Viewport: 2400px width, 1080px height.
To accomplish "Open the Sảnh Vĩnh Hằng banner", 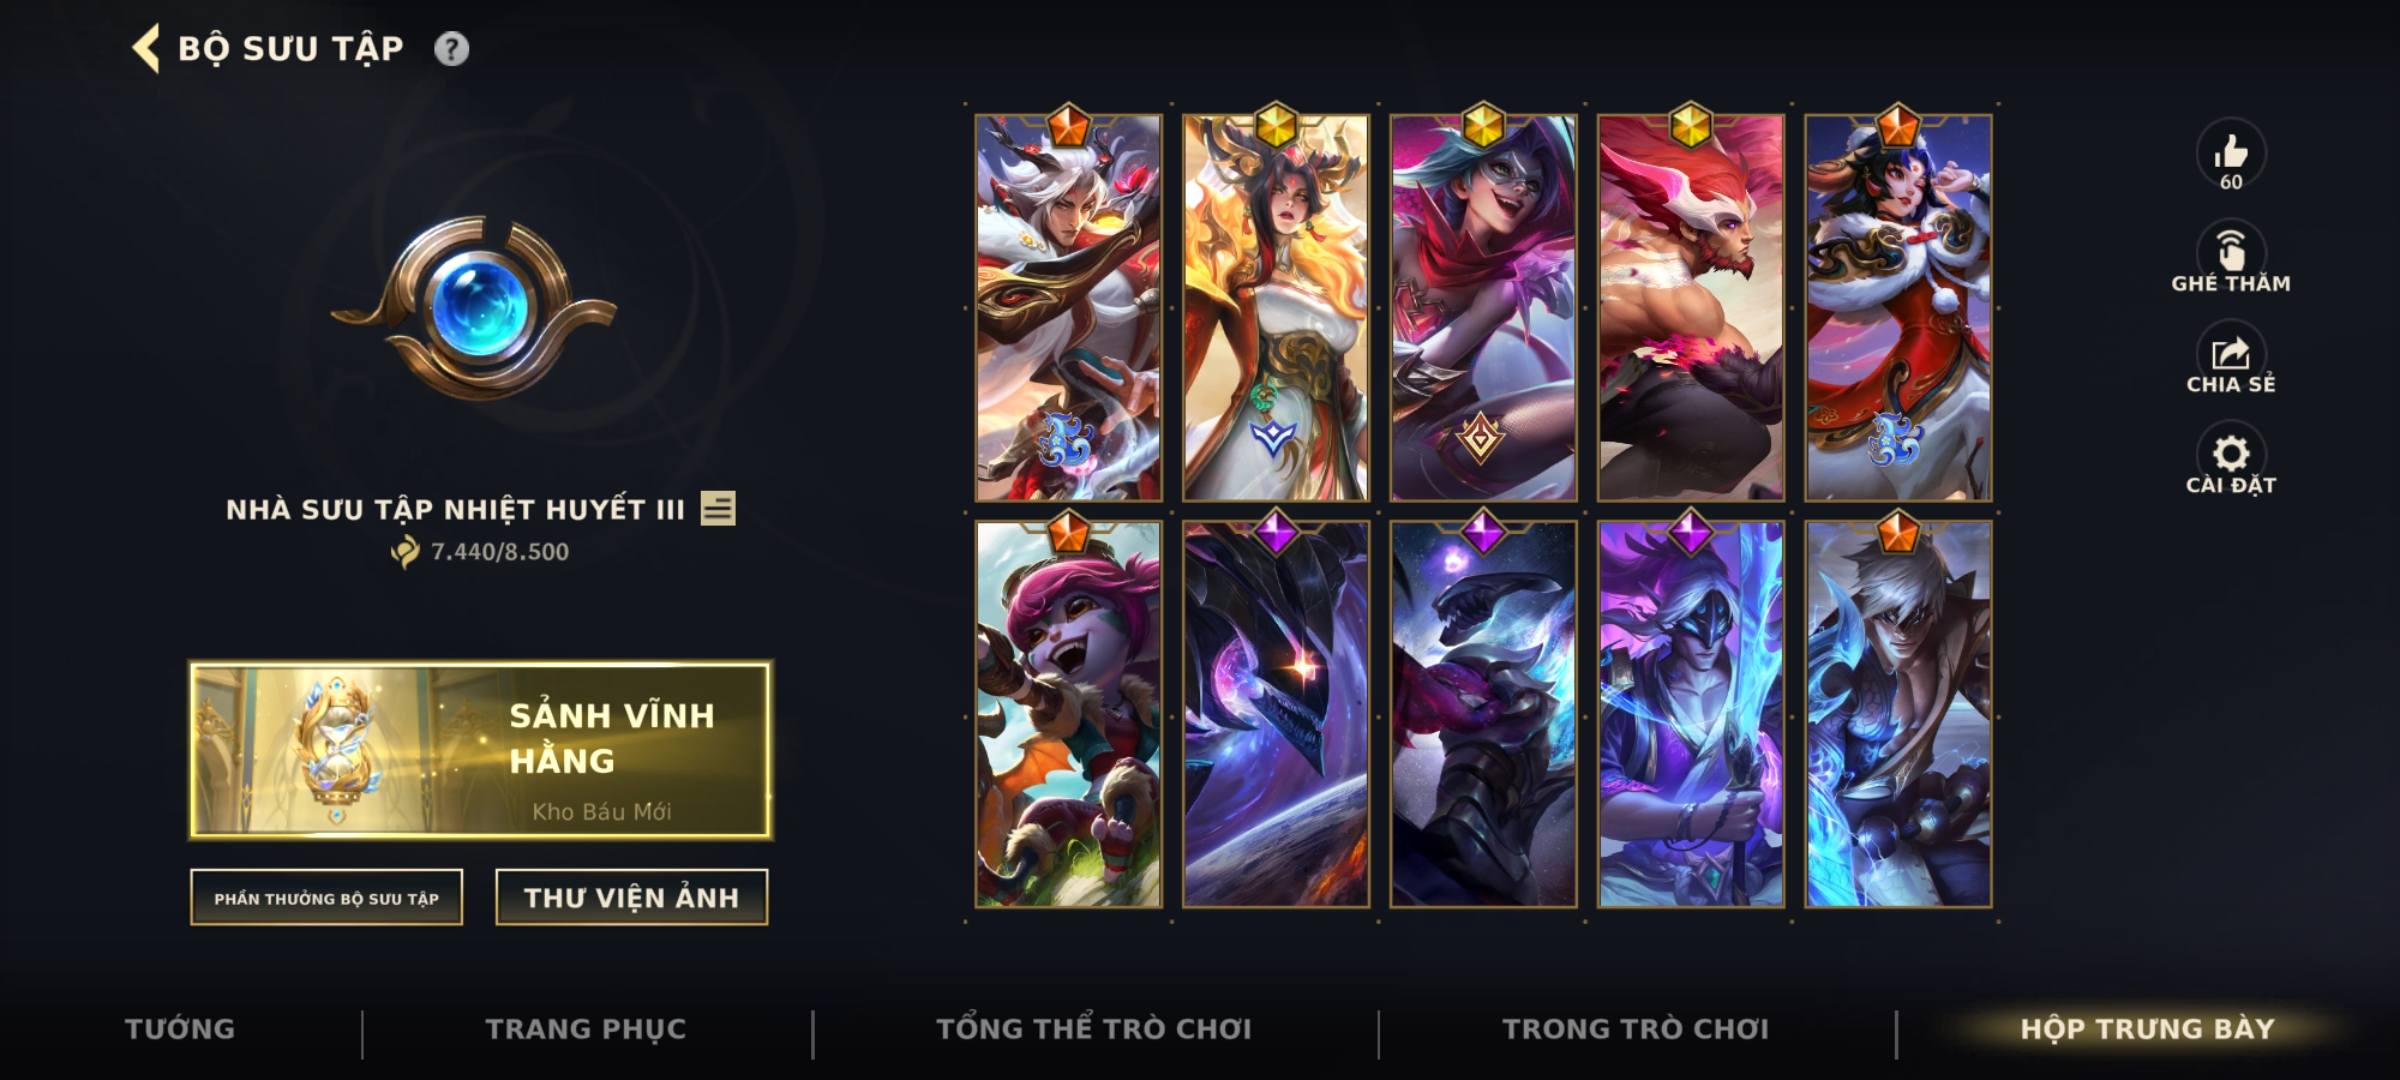I will point(481,750).
